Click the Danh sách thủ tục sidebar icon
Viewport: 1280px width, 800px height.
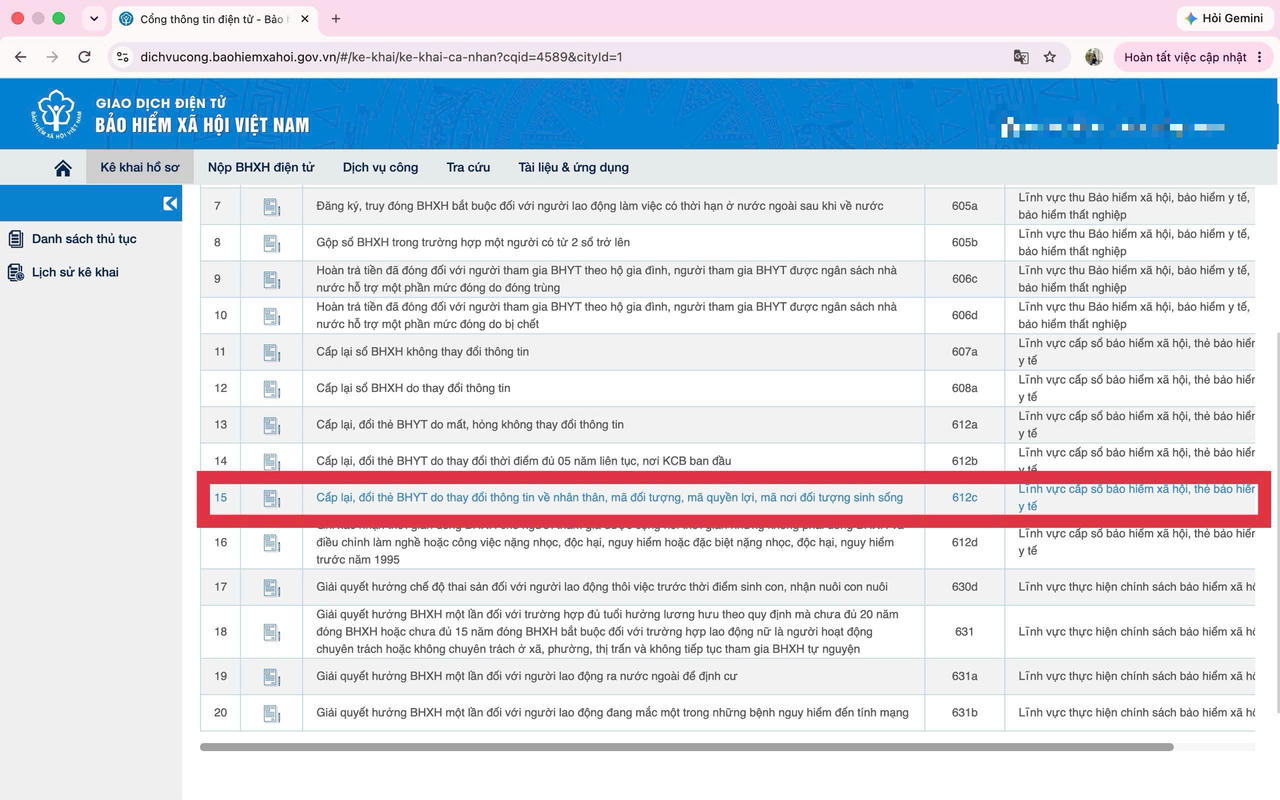pos(16,239)
